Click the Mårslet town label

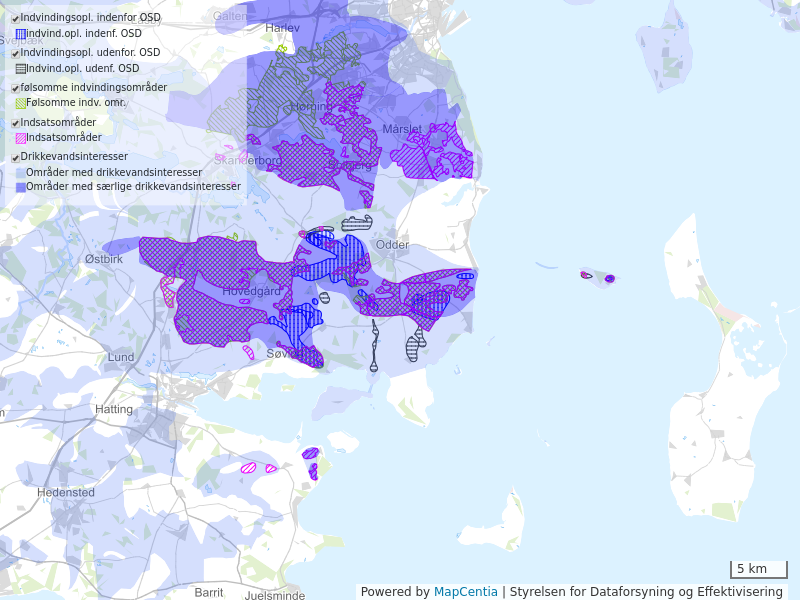pos(402,129)
